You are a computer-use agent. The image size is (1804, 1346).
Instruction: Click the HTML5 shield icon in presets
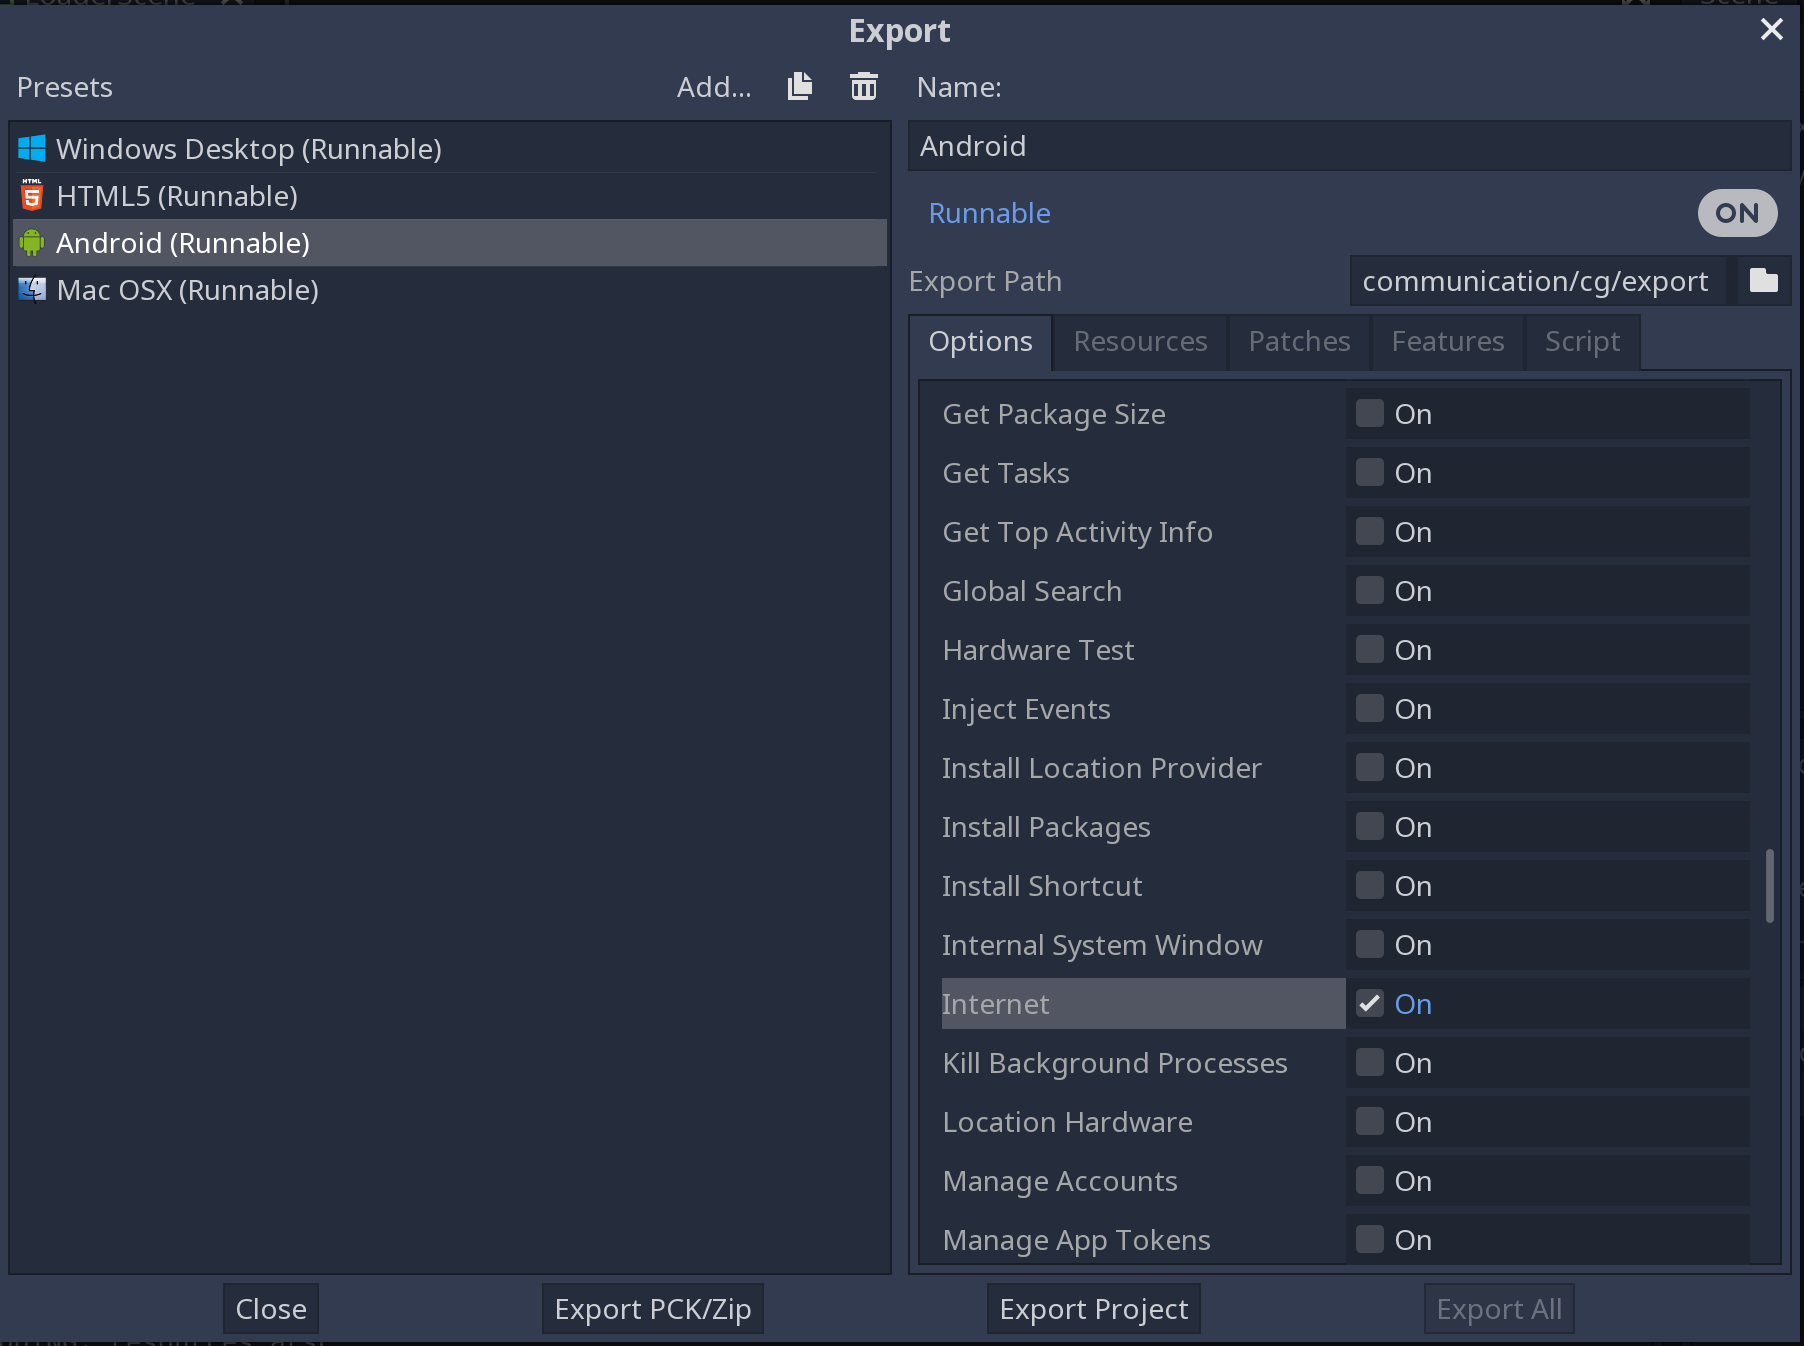coord(32,195)
